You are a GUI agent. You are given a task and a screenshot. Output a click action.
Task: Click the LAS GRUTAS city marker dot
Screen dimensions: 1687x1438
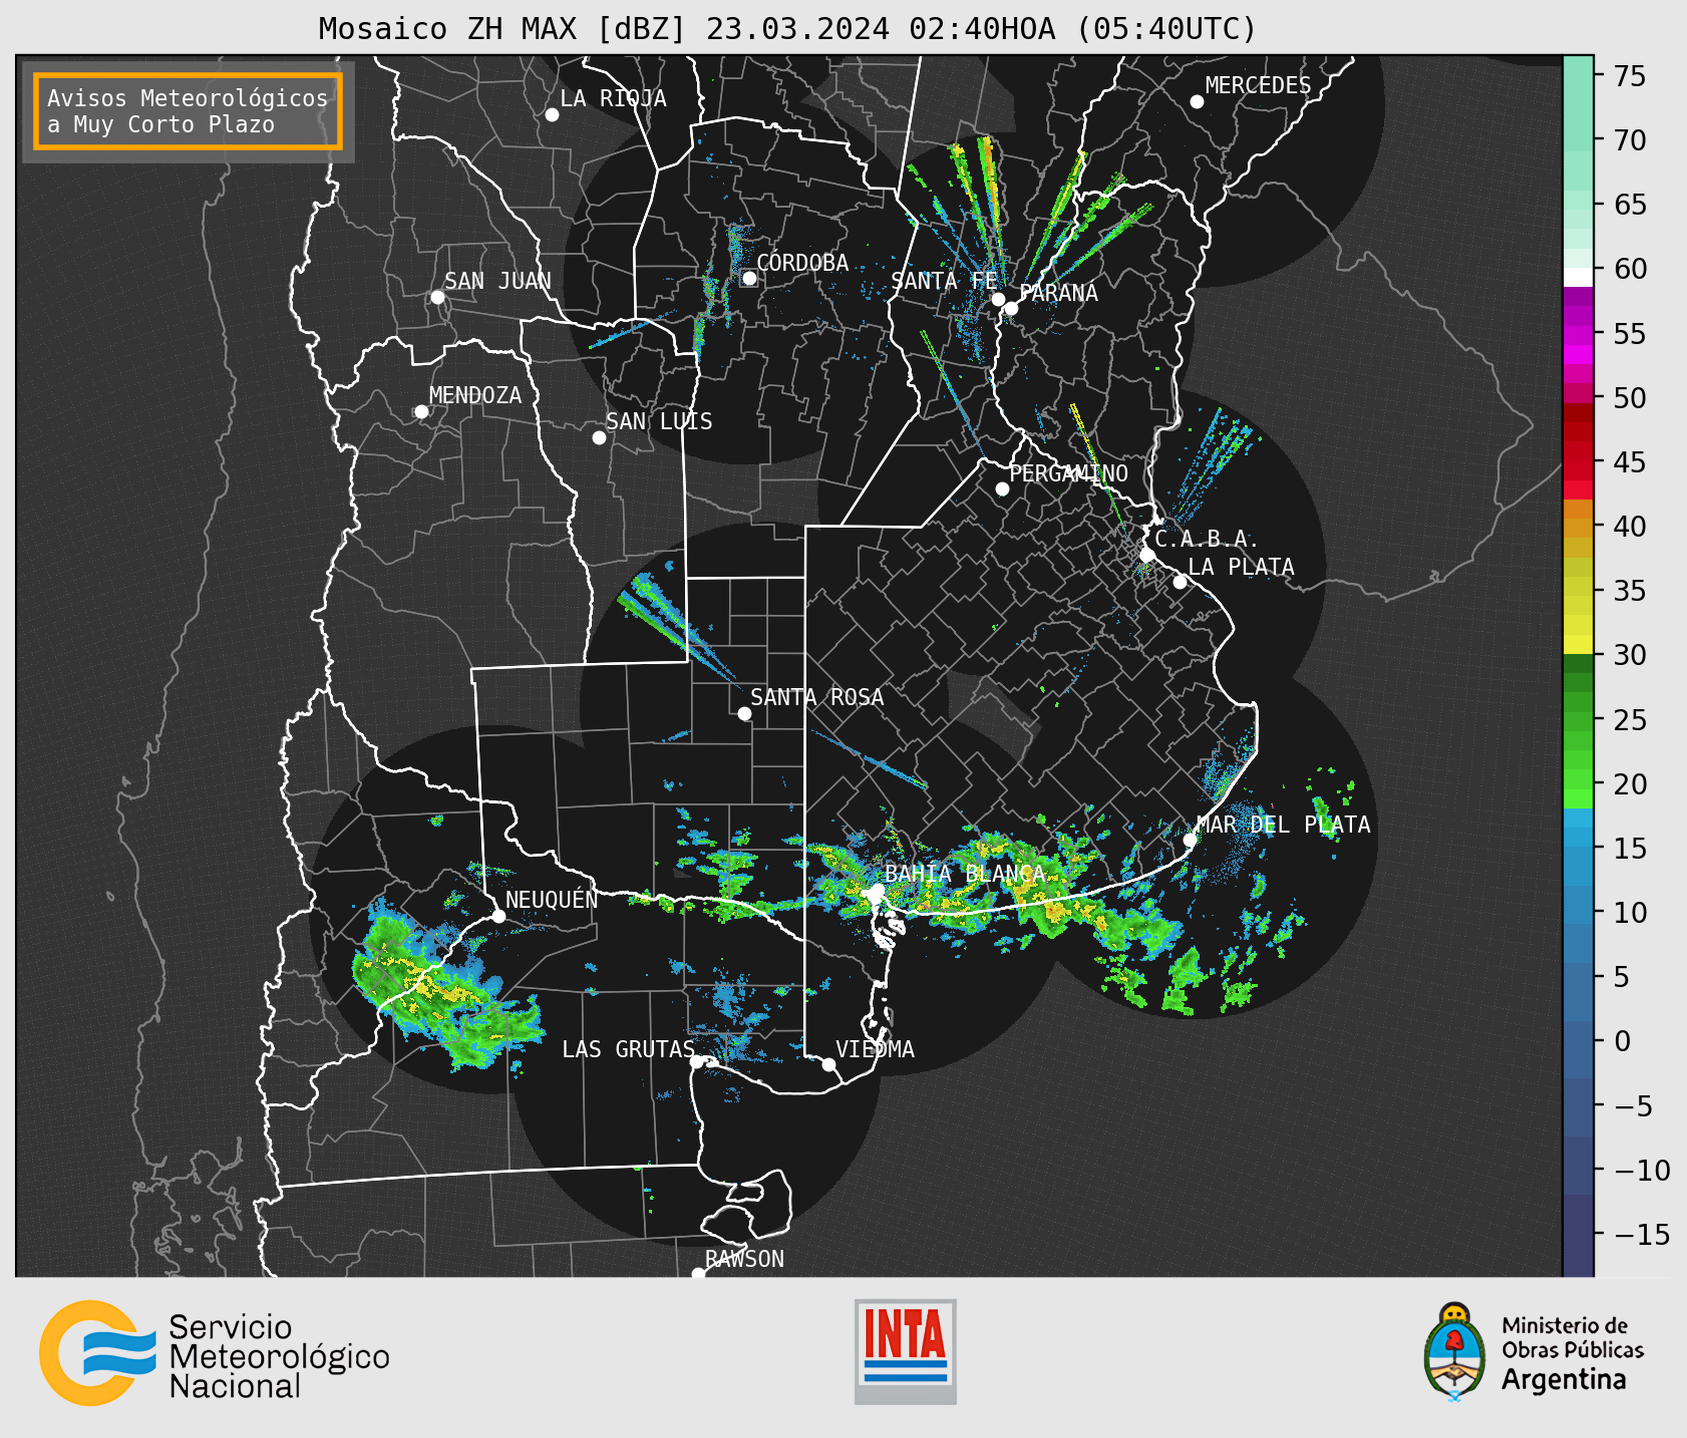click(x=697, y=1062)
